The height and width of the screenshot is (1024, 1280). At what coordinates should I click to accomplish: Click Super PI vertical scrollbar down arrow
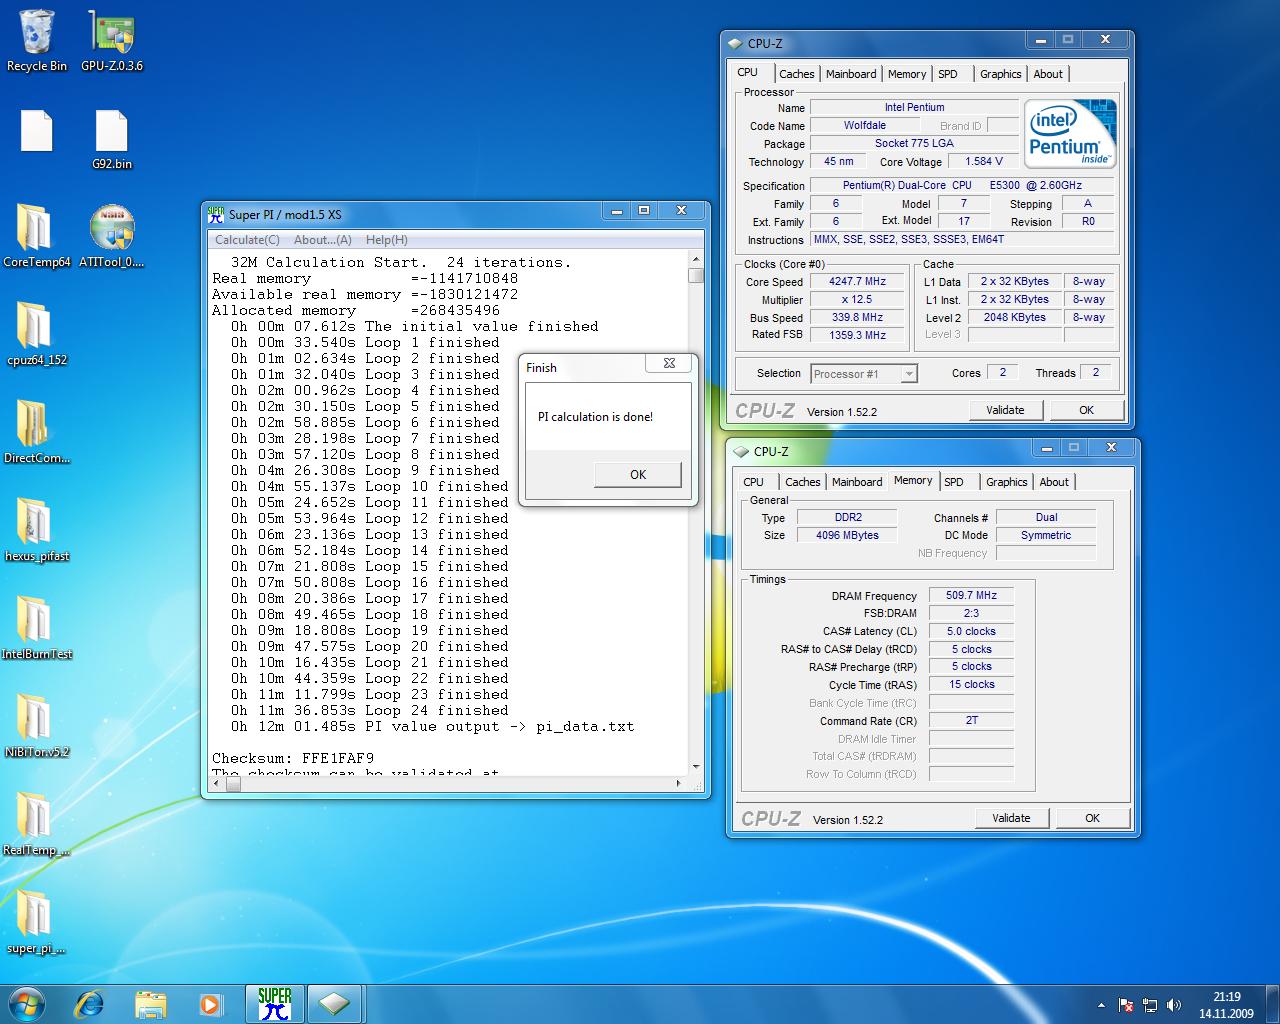click(x=696, y=767)
